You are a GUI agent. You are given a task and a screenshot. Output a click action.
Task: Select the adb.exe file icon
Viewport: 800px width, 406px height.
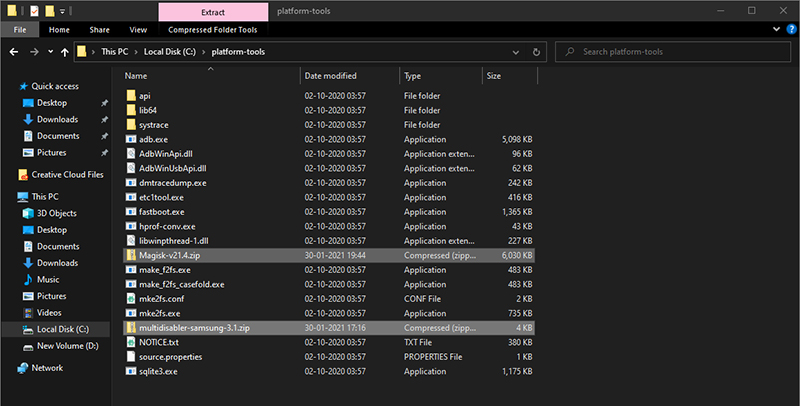click(x=131, y=139)
